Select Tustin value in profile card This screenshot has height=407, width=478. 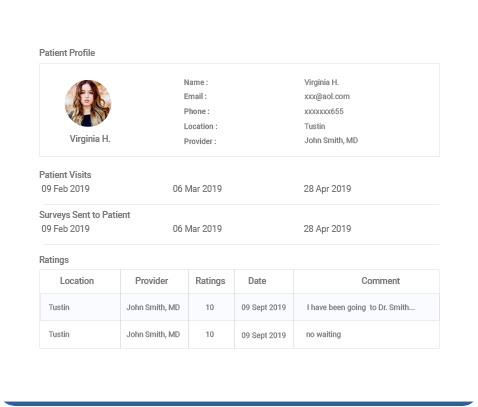click(x=314, y=126)
